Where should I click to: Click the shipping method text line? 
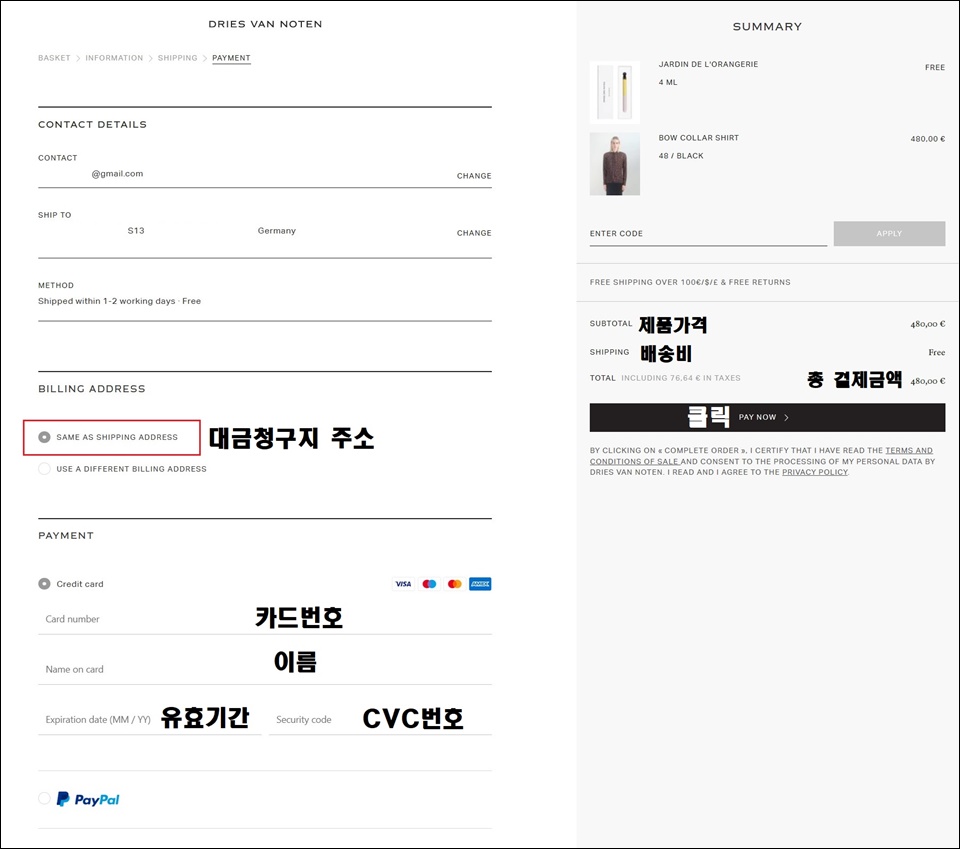coord(119,301)
